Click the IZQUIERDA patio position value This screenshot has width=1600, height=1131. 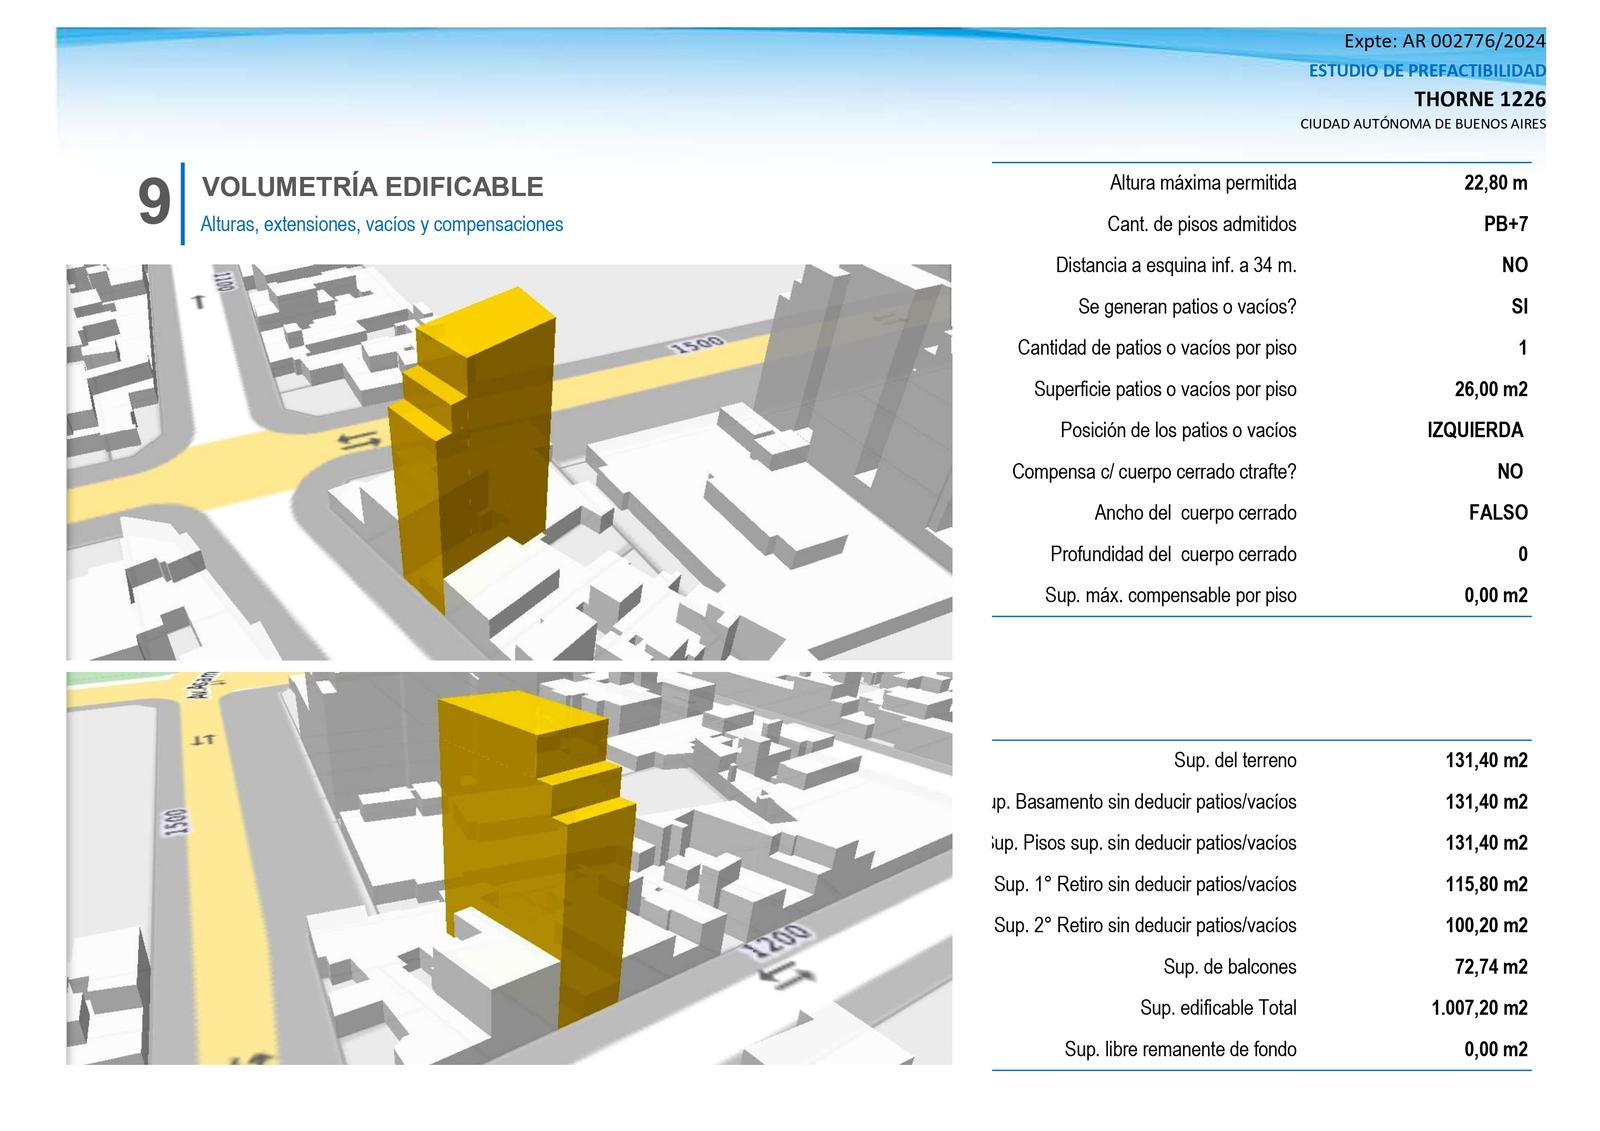click(x=1475, y=430)
